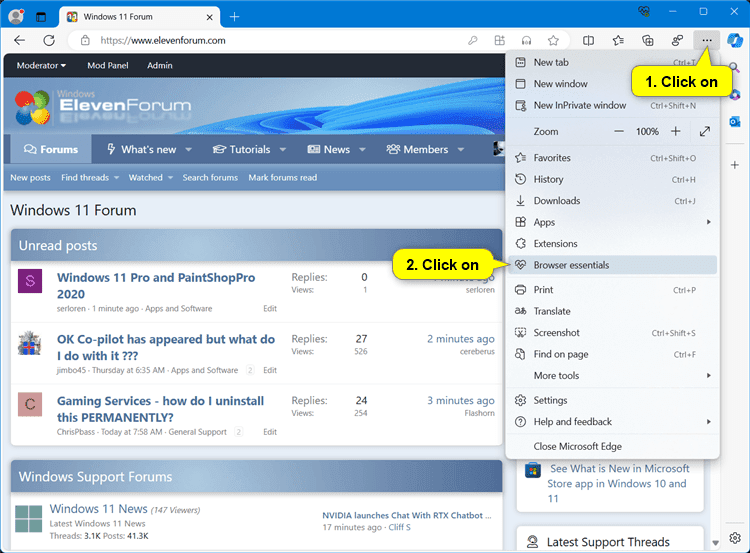Screen dimensions: 750x553
Task: Click the browser Back arrow
Action: pos(20,41)
